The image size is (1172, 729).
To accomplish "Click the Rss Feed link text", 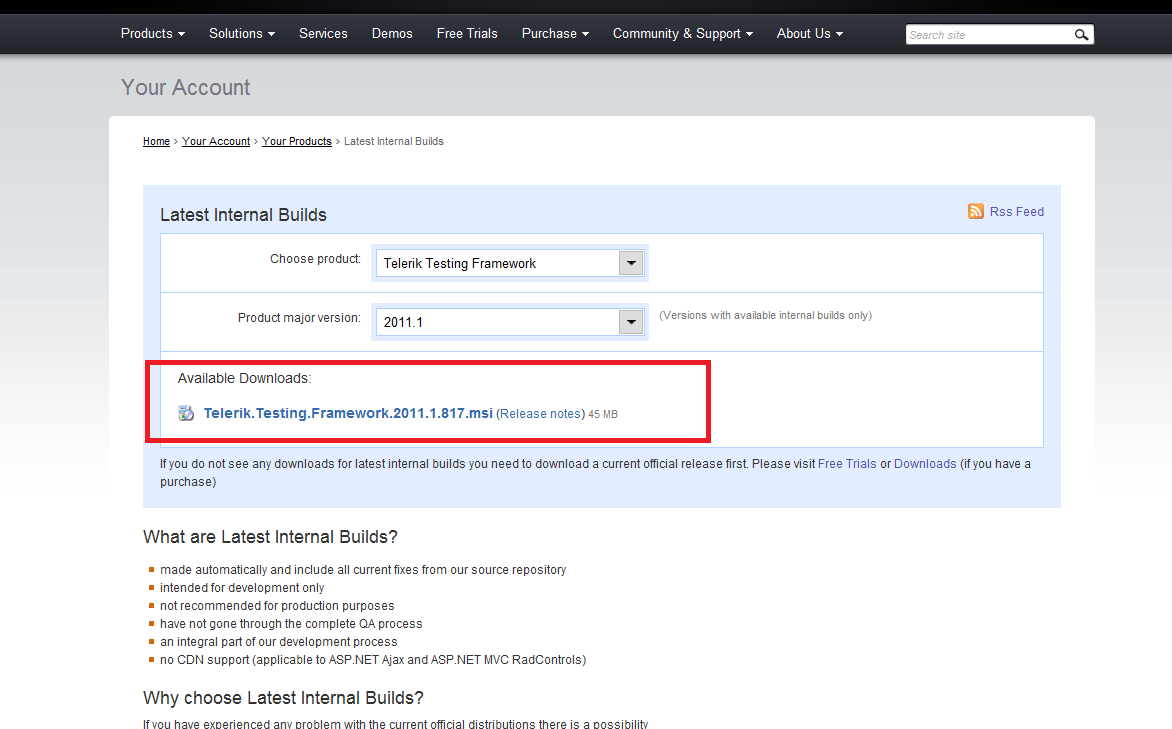I will pyautogui.click(x=1017, y=212).
